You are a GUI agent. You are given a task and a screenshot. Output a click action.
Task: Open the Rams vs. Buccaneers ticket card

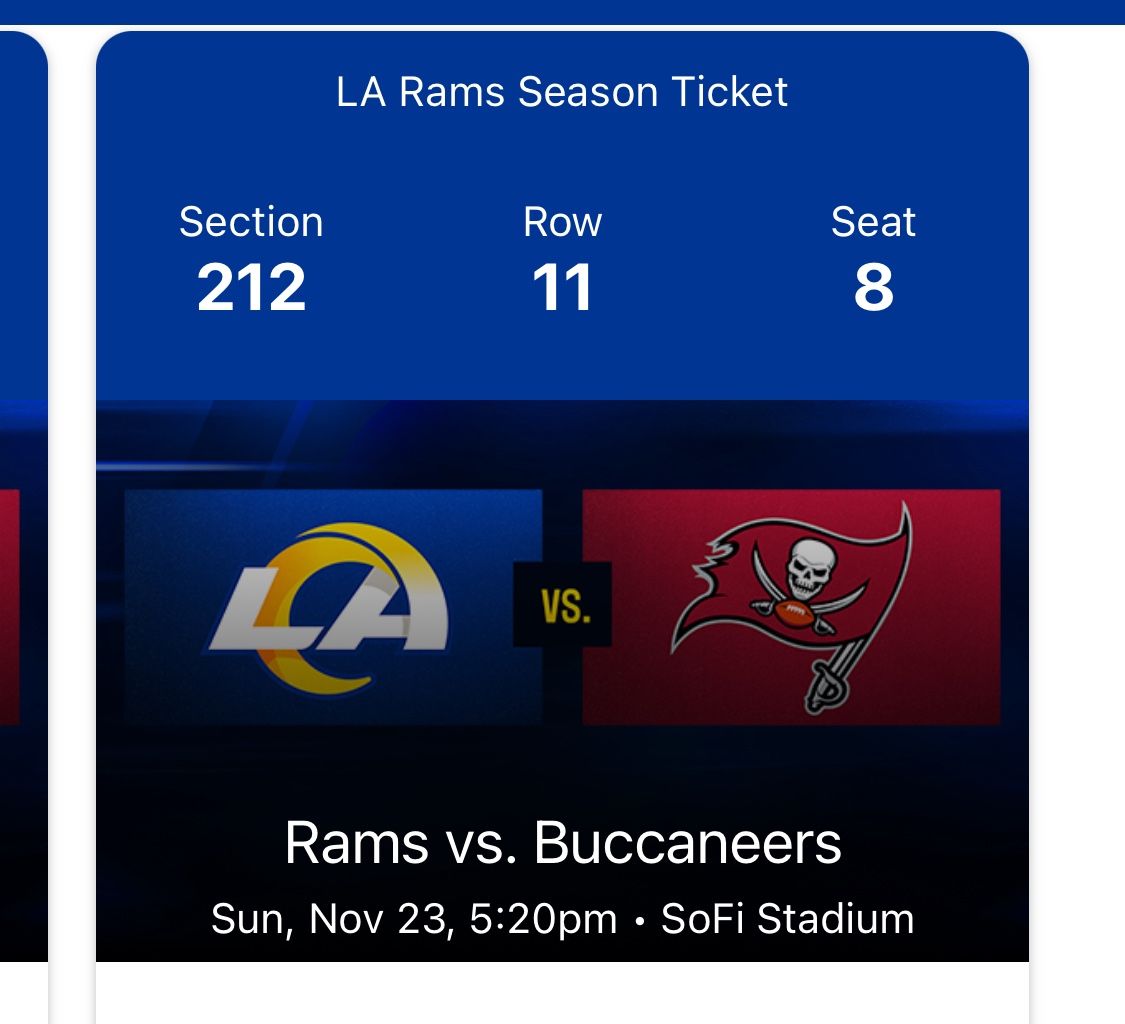point(562,500)
